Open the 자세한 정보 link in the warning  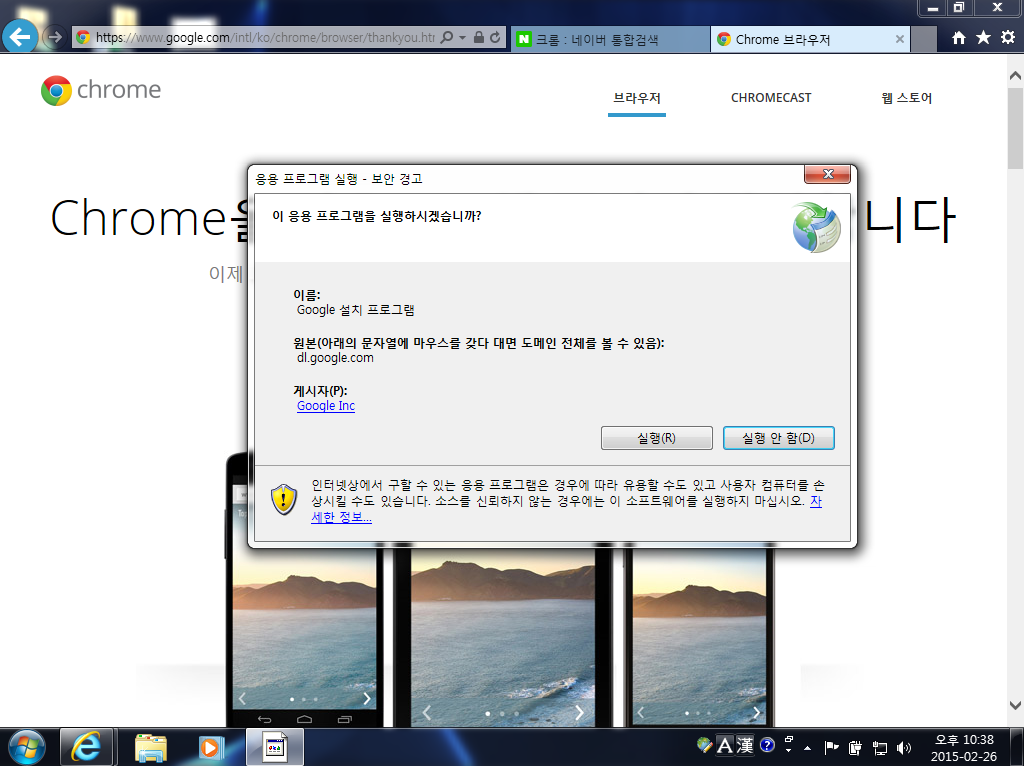(342, 517)
